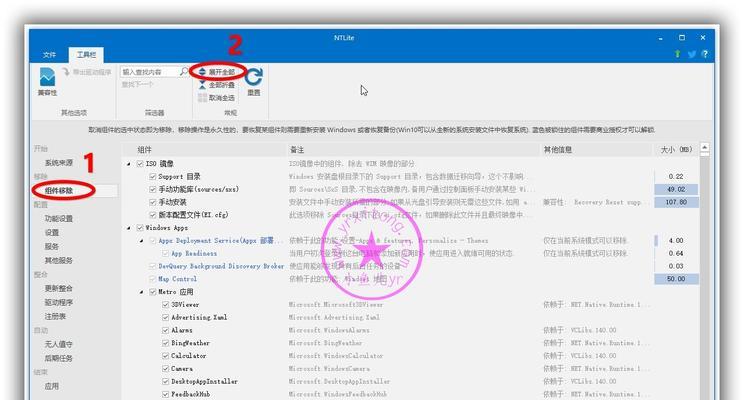This screenshot has height=400, width=744.
Task: Collapse the ISO 镜像 tree node
Action: click(x=129, y=164)
